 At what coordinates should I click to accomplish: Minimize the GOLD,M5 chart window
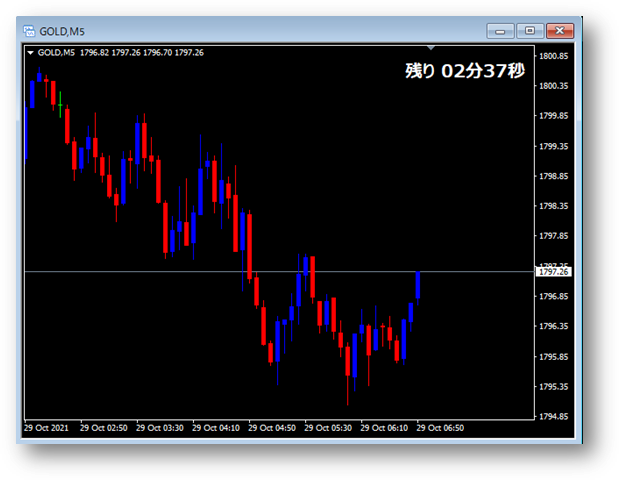click(x=501, y=31)
